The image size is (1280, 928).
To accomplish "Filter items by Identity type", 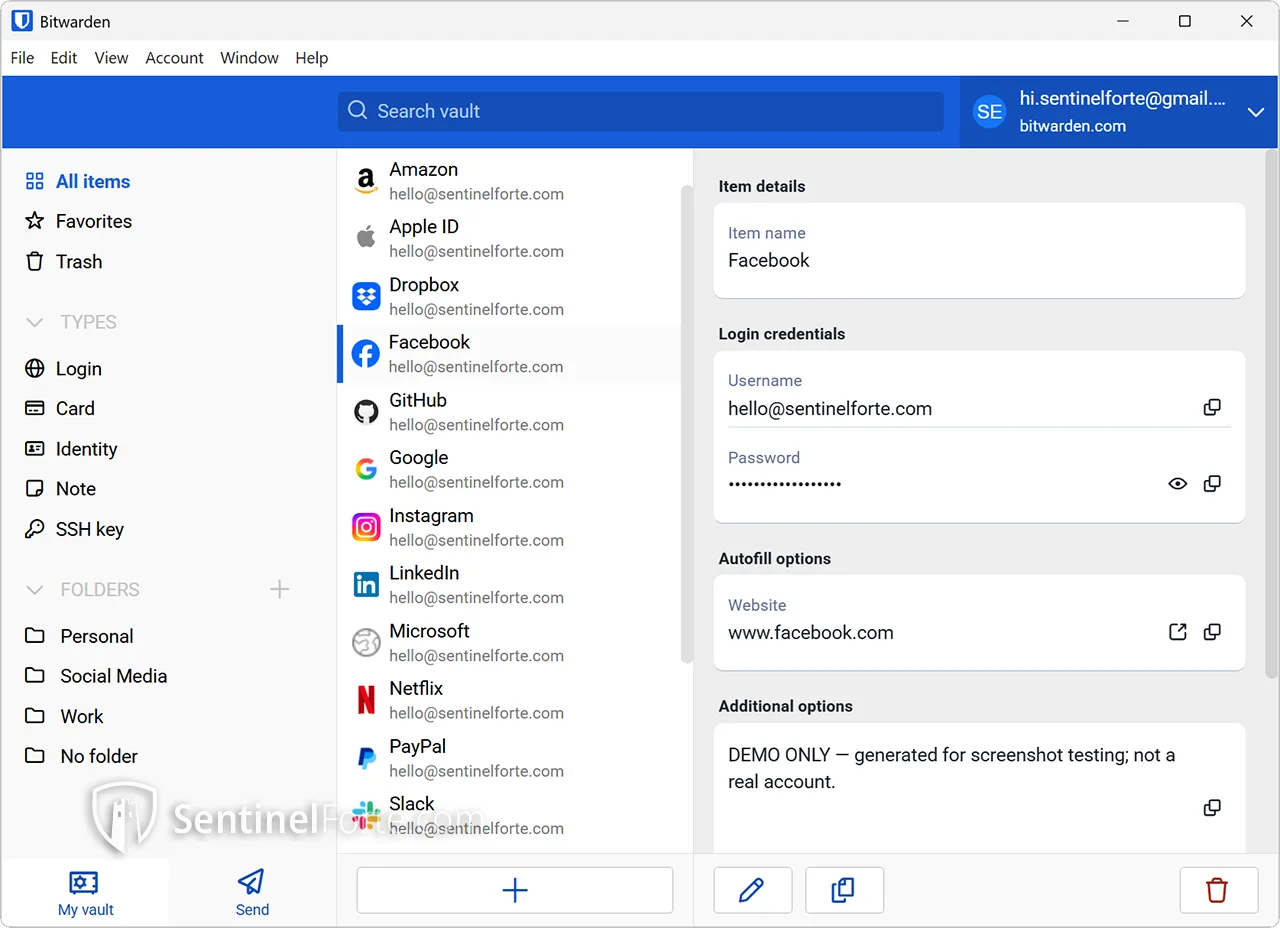I will click(71, 449).
